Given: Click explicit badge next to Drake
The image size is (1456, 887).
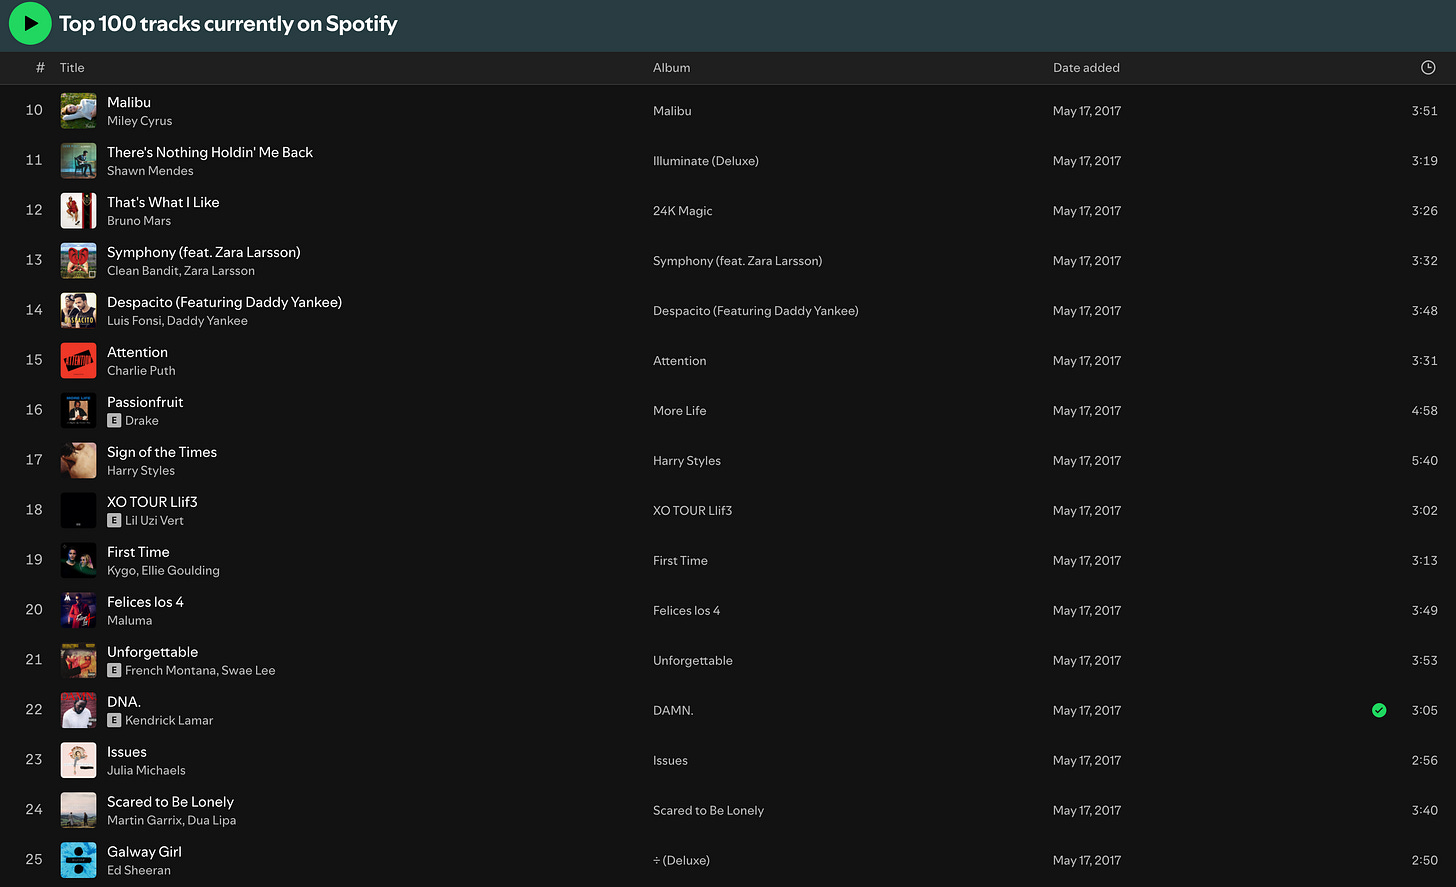Looking at the screenshot, I should tap(114, 421).
